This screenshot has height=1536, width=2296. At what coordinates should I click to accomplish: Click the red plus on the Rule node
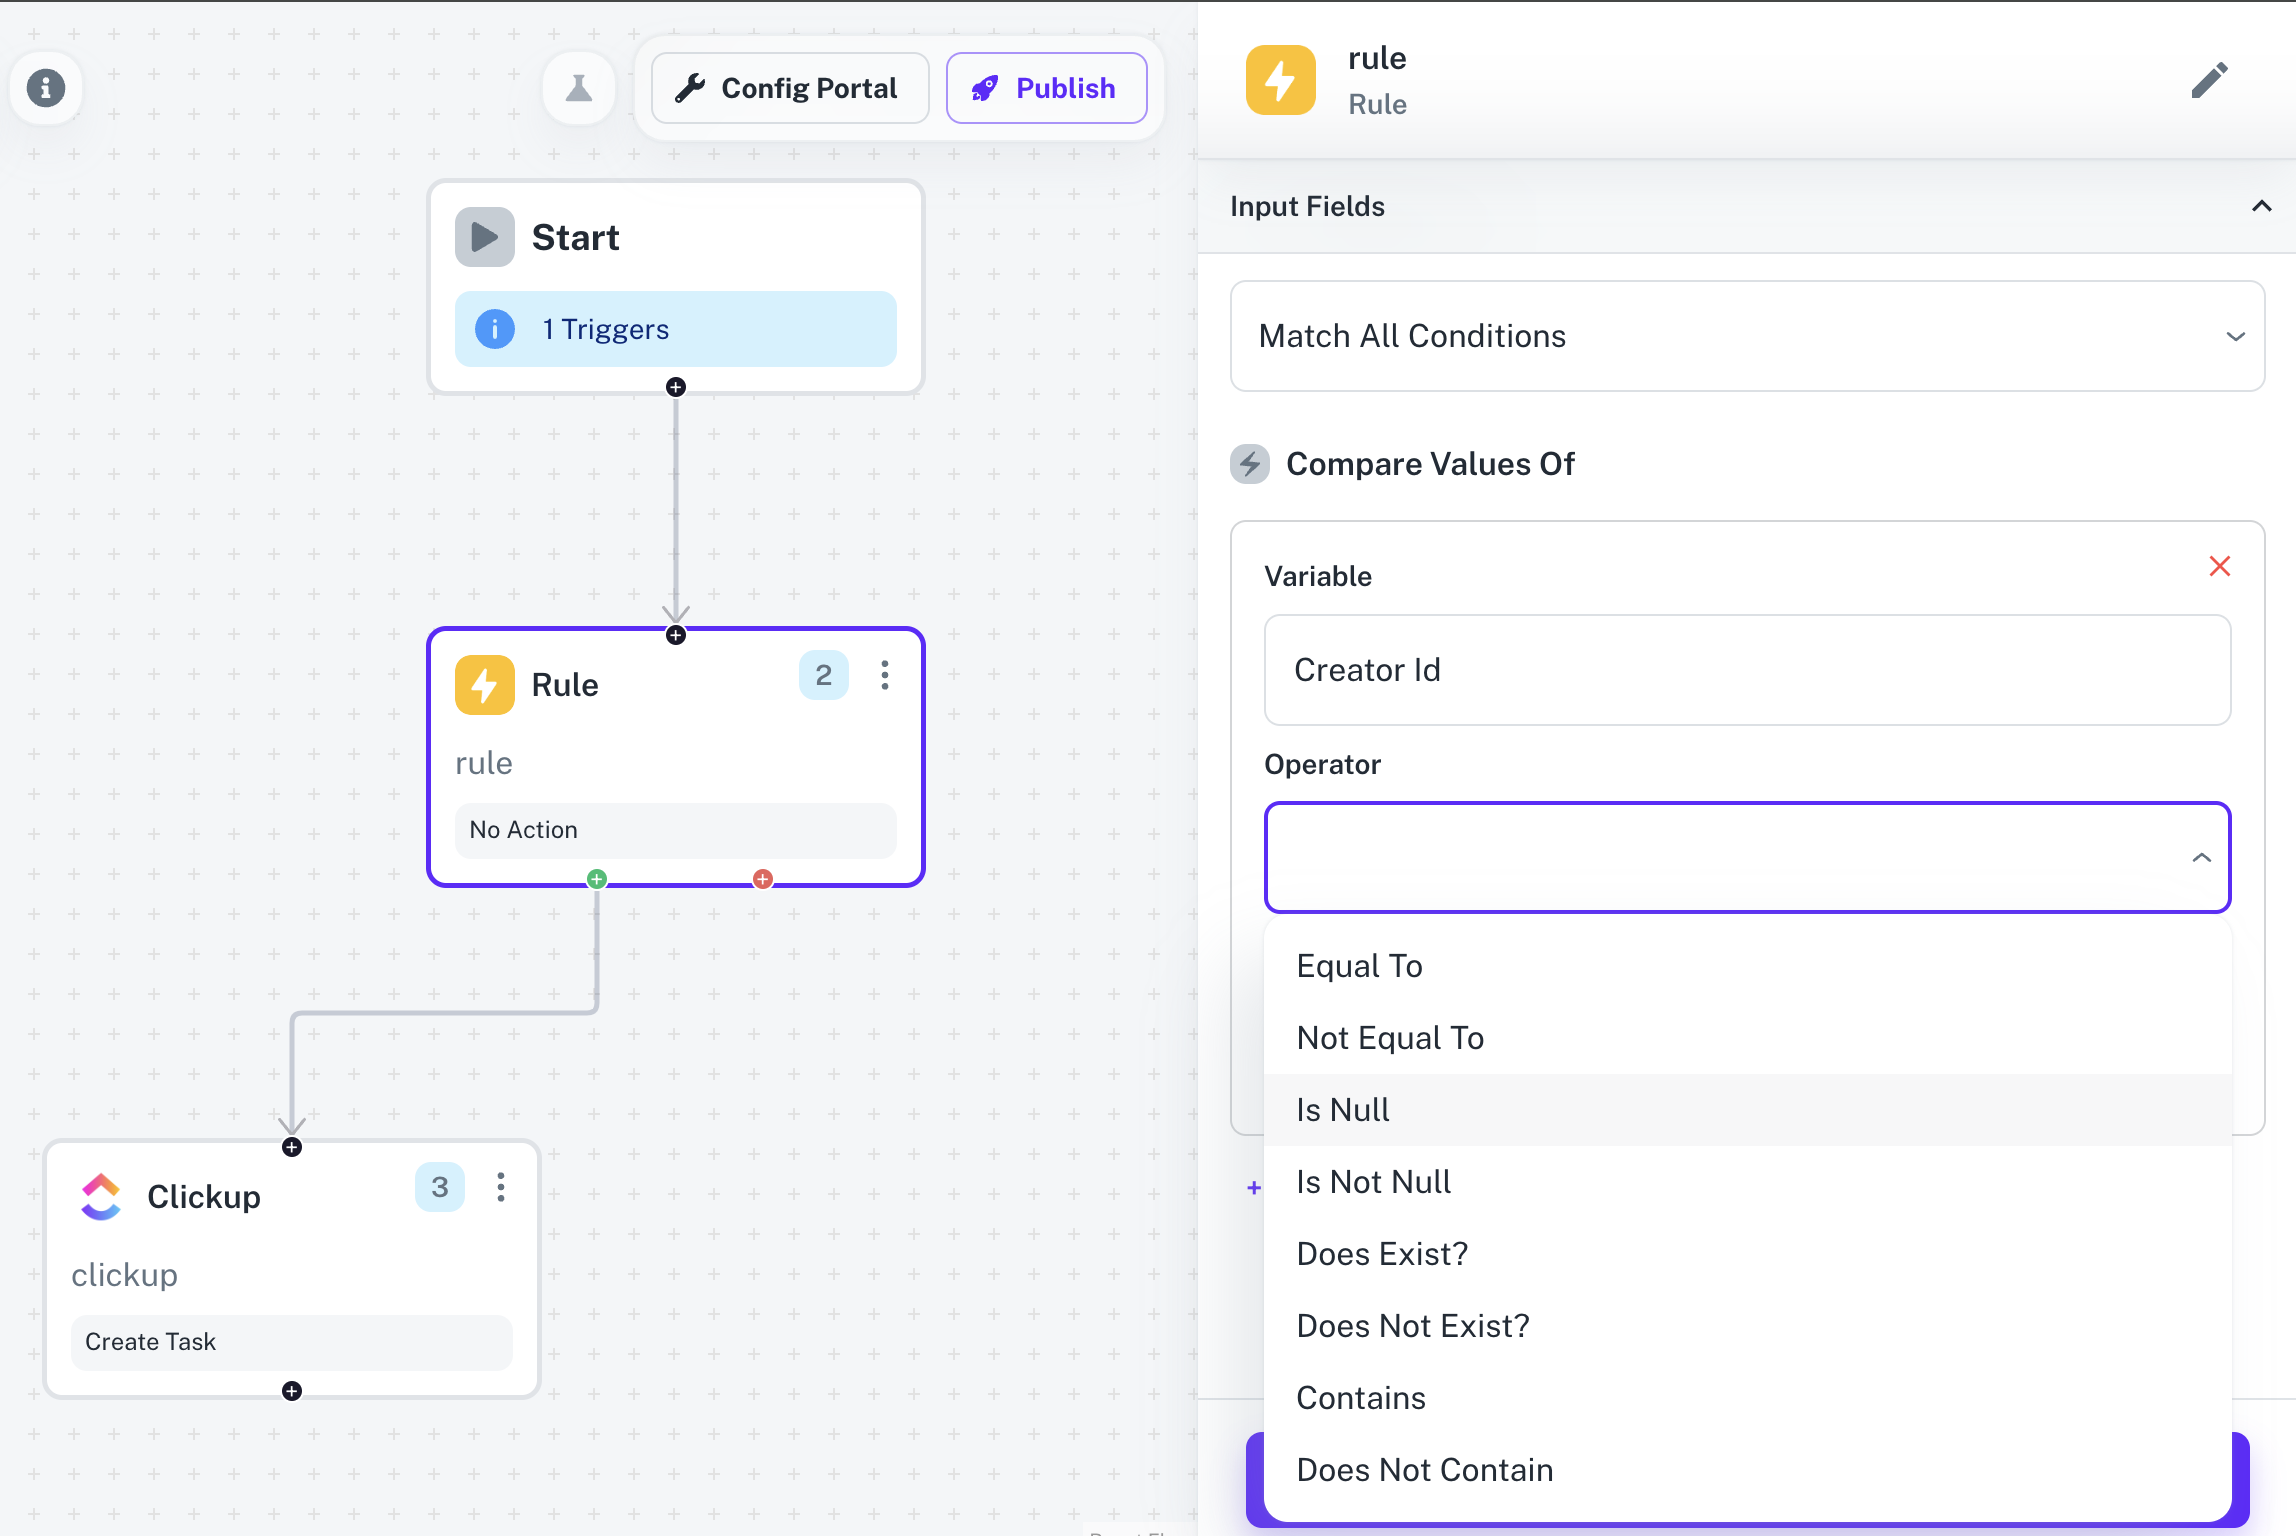763,879
